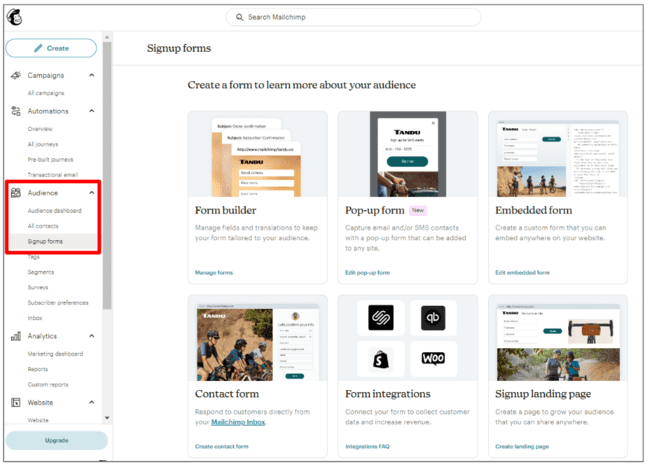Click the QuickBooks integration icon
Image resolution: width=650 pixels, height=470 pixels.
[433, 318]
